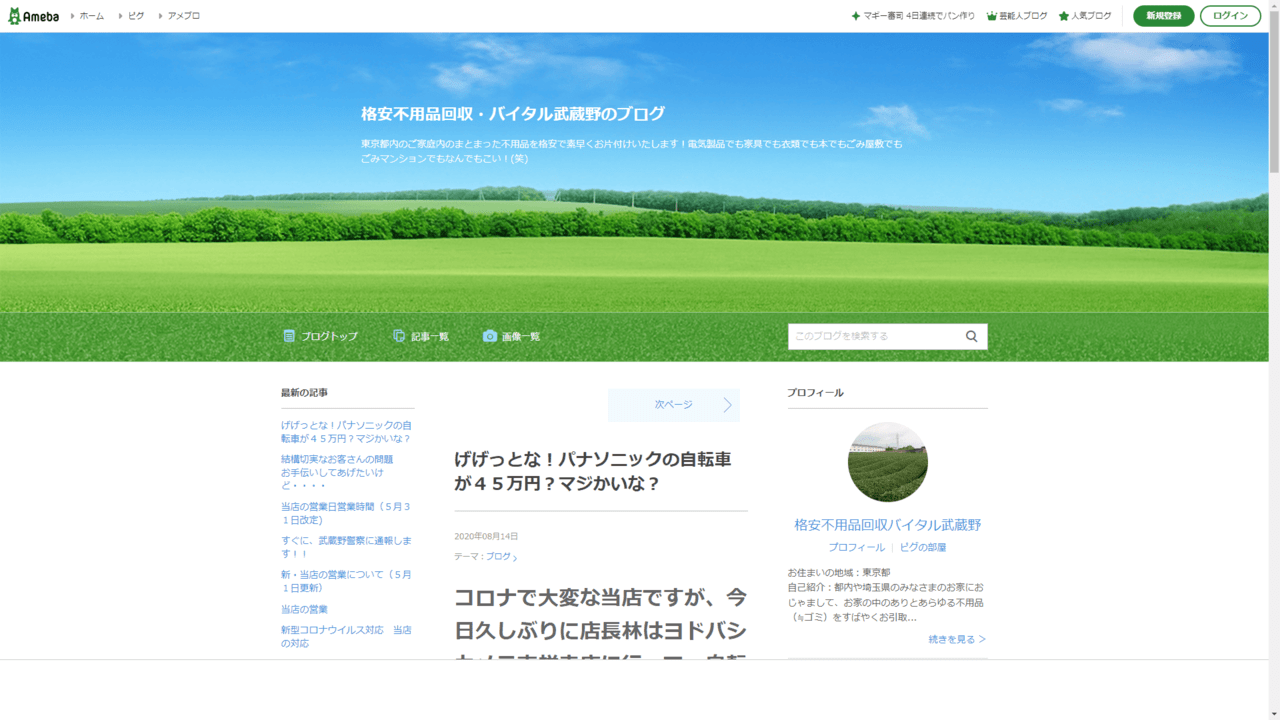Click the diamond icon beside マギー審司 headline
This screenshot has height=720, width=1280.
854,16
